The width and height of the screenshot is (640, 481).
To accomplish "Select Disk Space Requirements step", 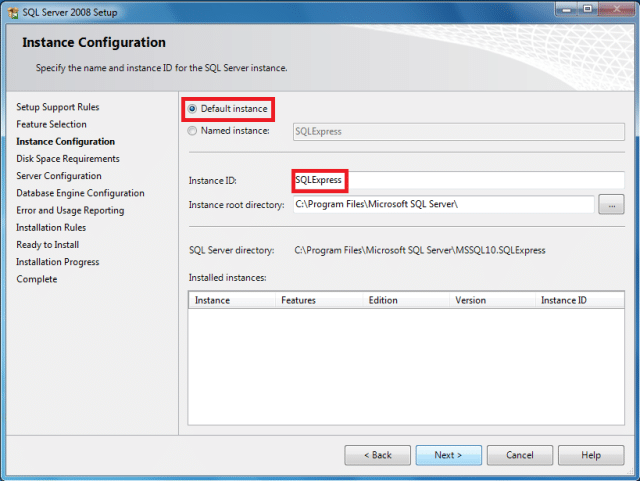I will coord(68,159).
